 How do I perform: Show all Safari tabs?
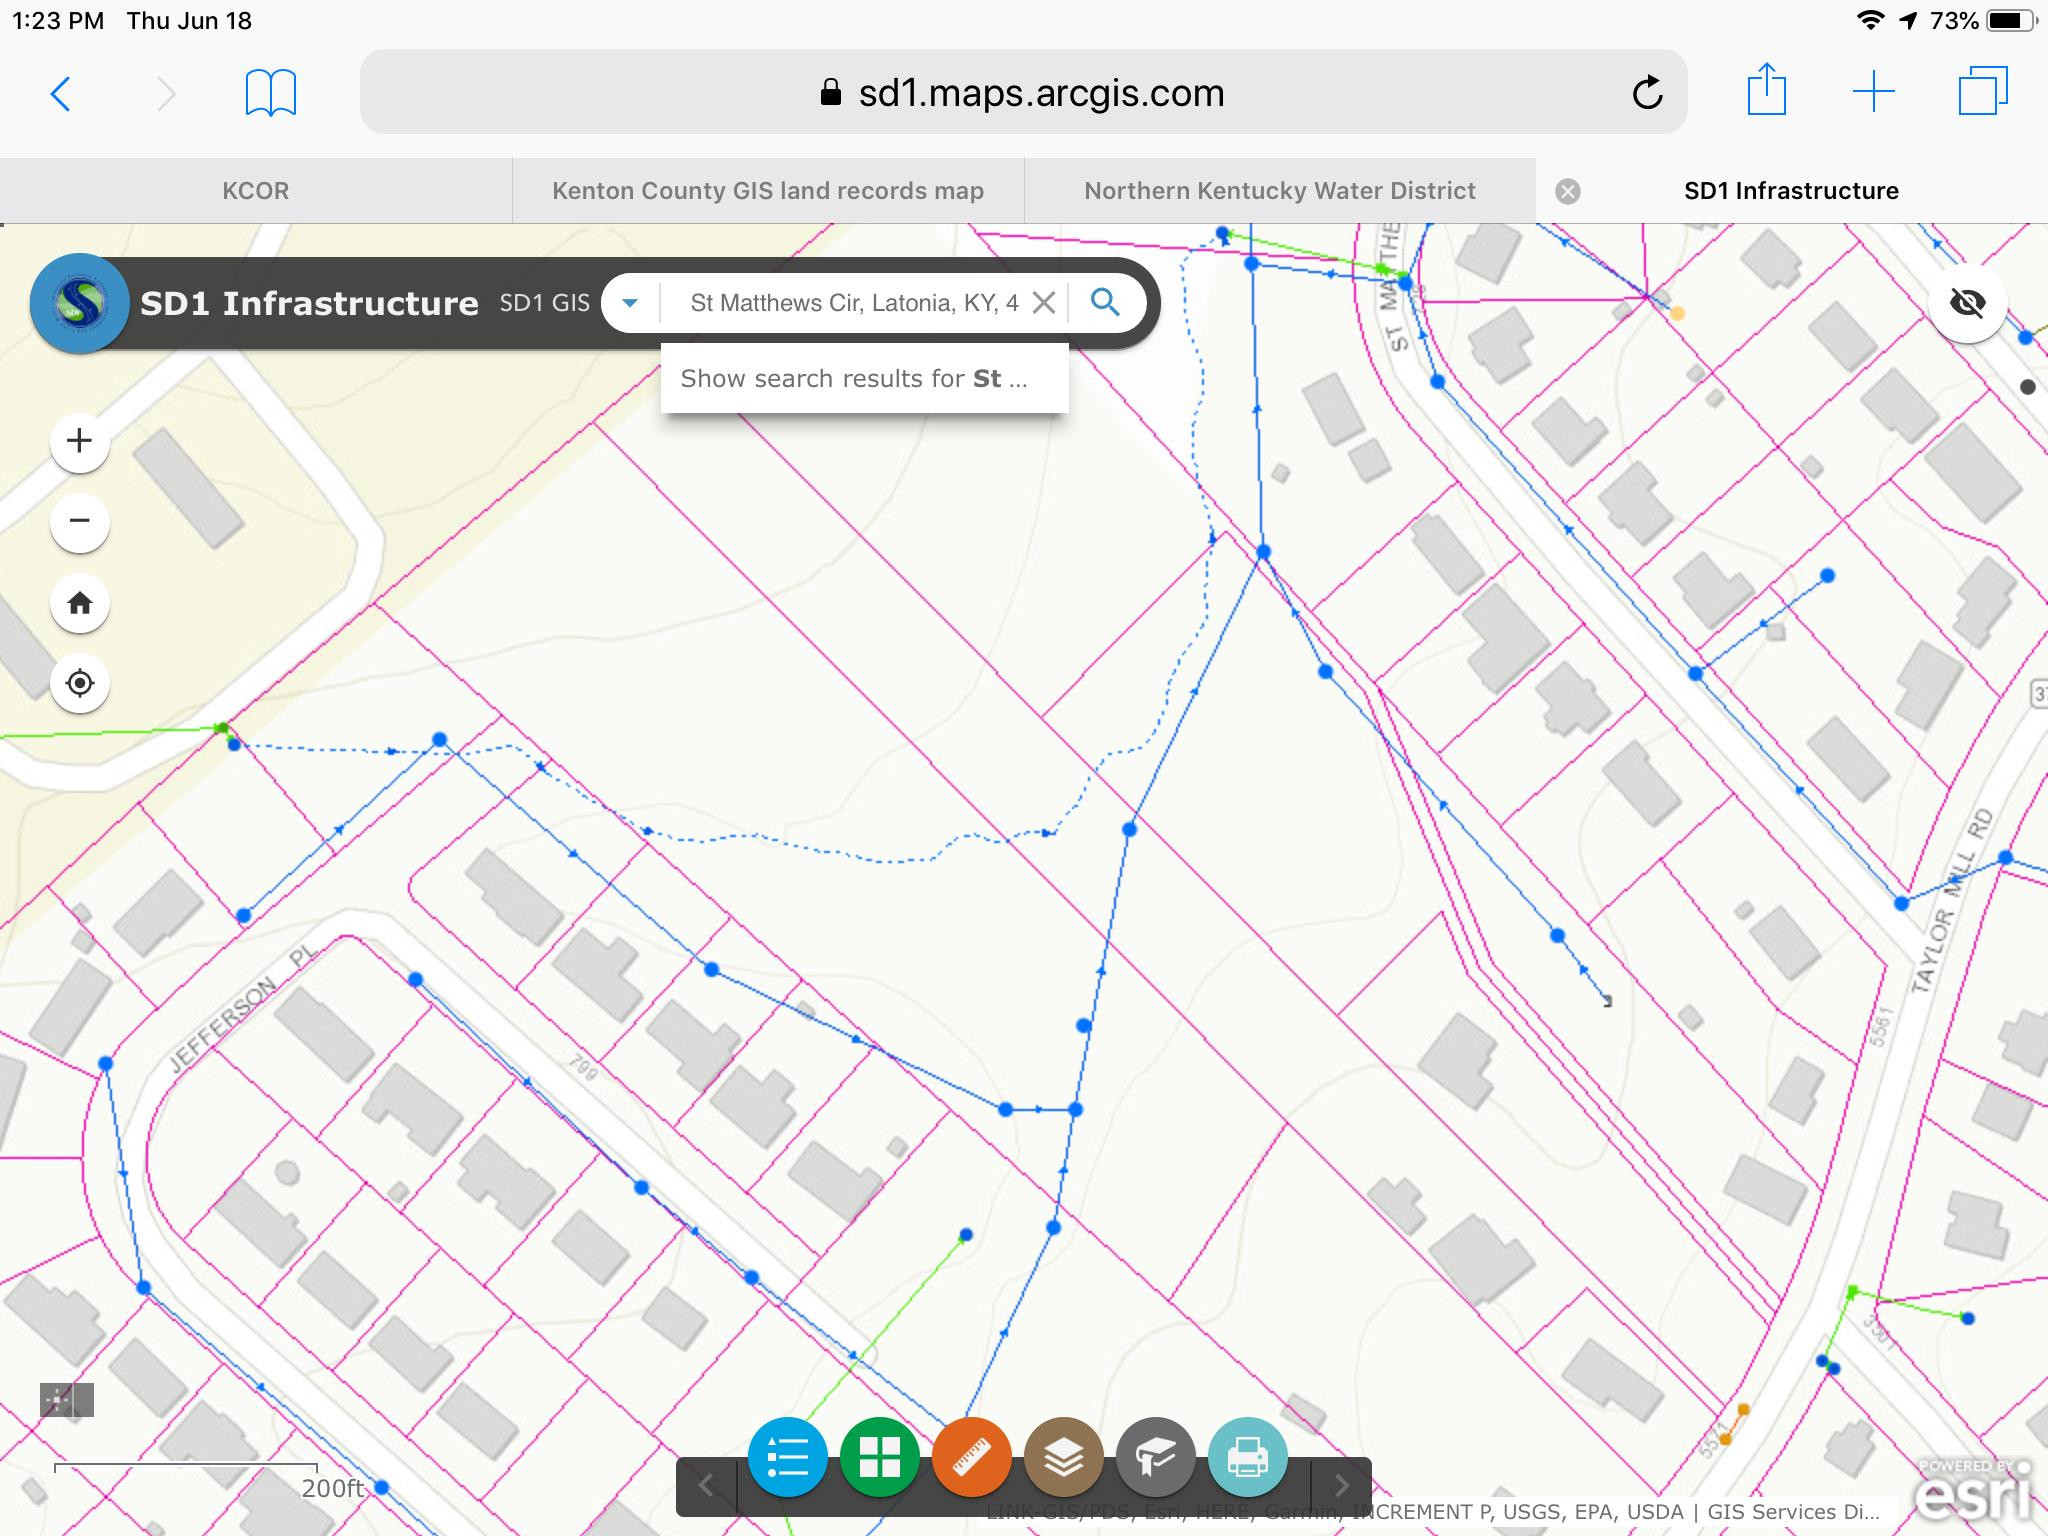tap(1983, 91)
